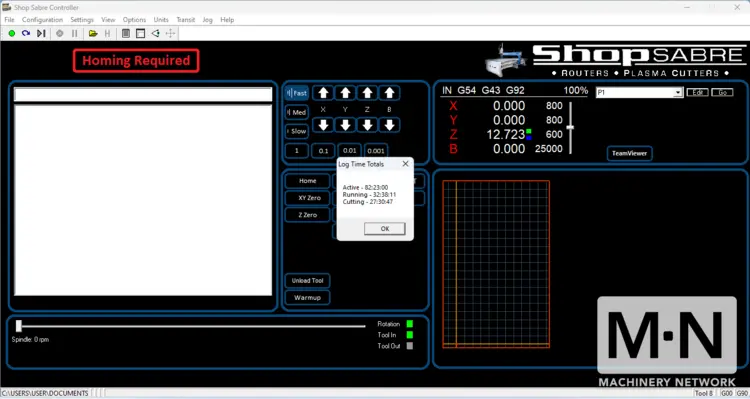Open the Configuration menu
The width and height of the screenshot is (750, 399).
pos(43,20)
